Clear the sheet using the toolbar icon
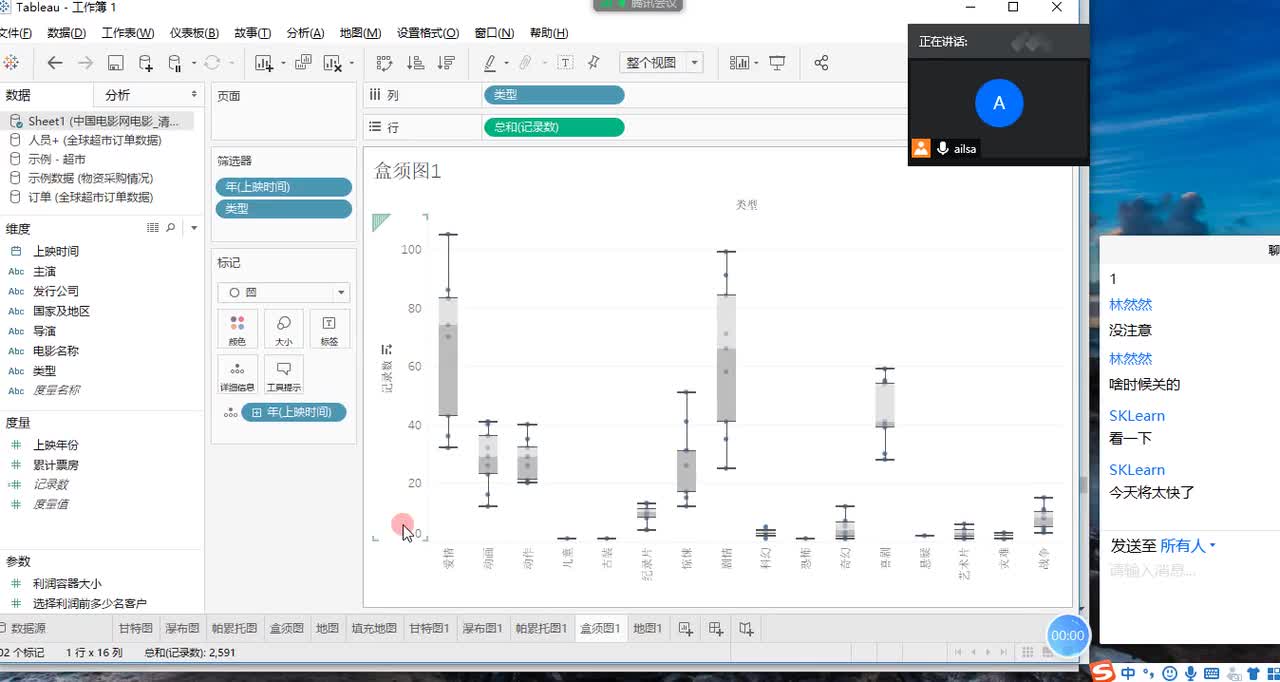This screenshot has width=1280, height=682. [x=332, y=63]
